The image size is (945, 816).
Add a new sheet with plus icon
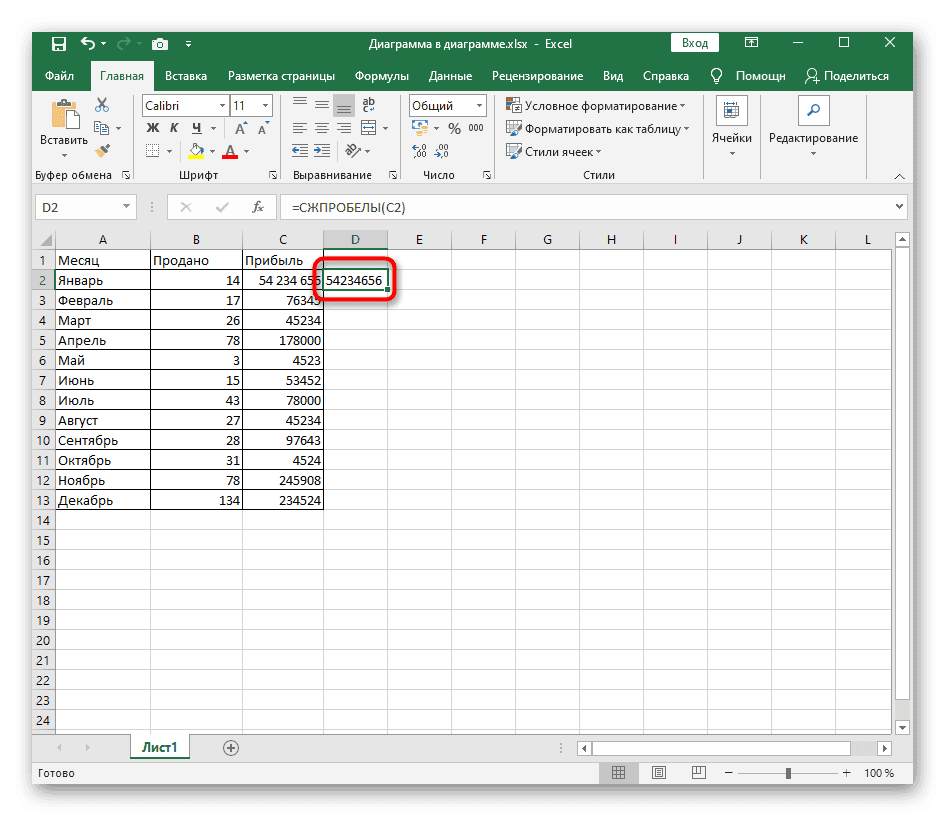[x=231, y=747]
